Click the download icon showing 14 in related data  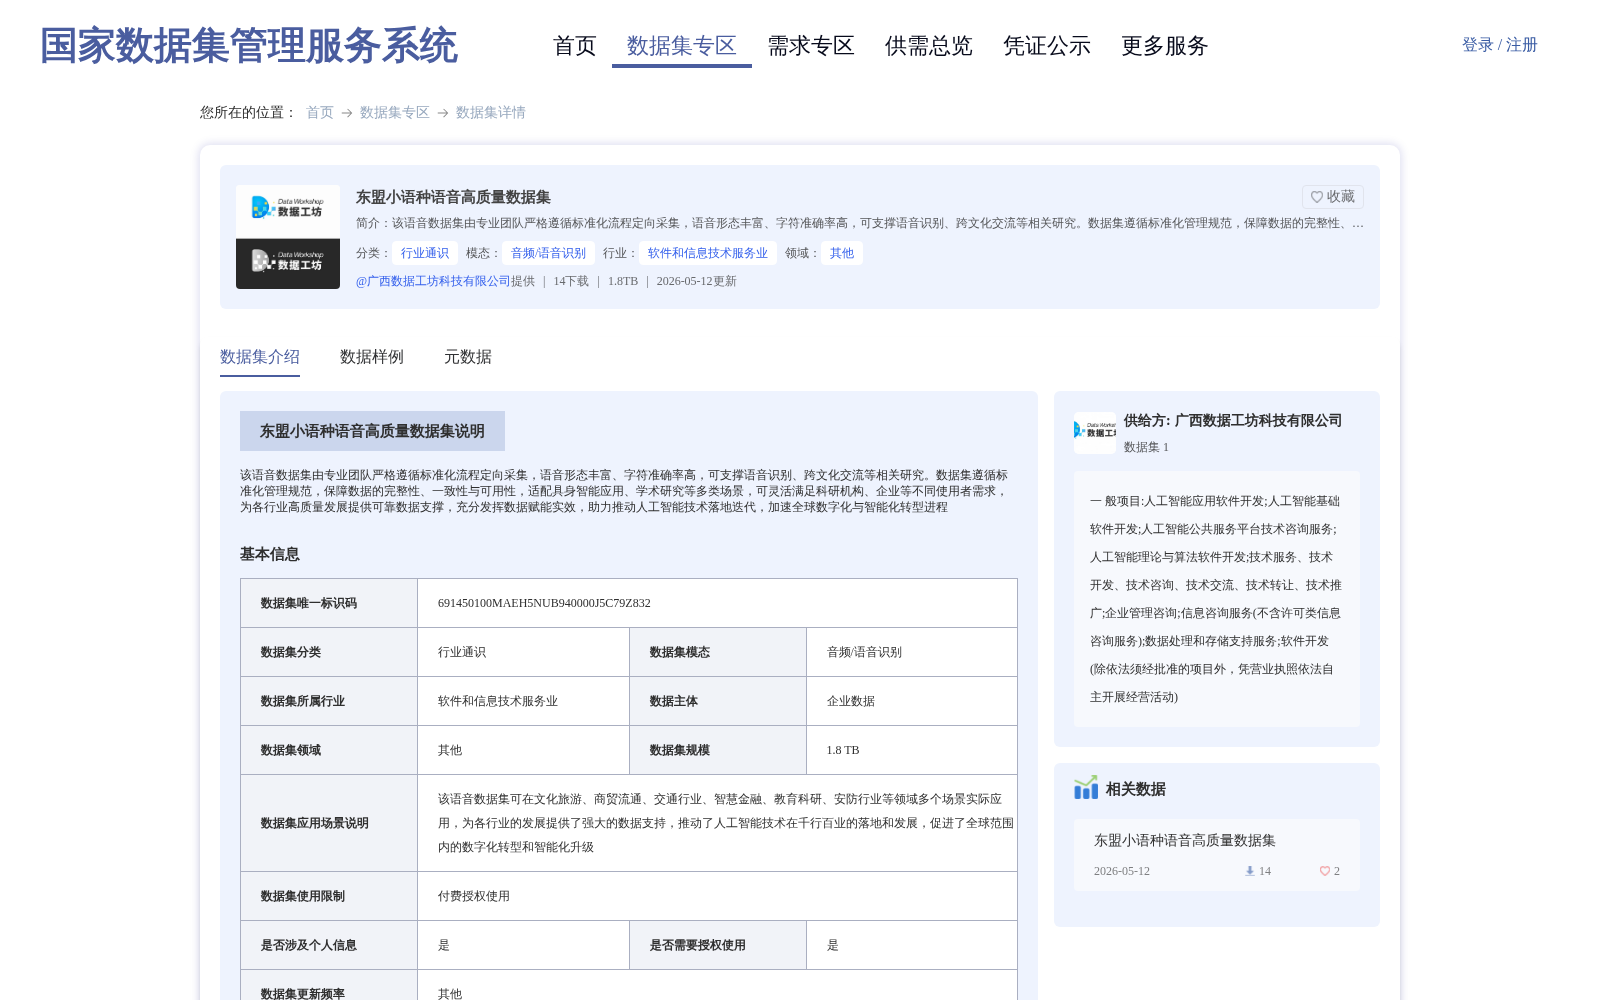(1249, 871)
